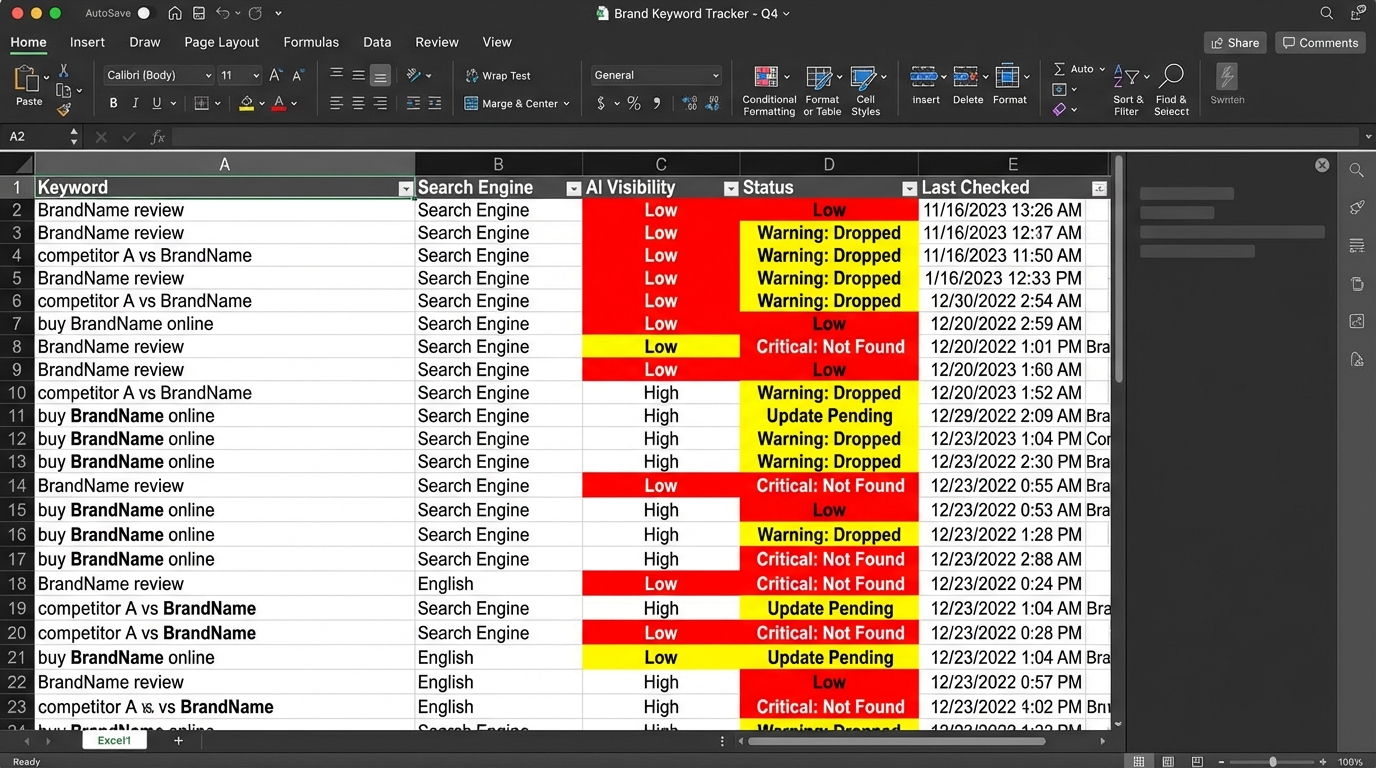This screenshot has width=1376, height=768.
Task: Open Sort & Filter options
Action: [1128, 89]
